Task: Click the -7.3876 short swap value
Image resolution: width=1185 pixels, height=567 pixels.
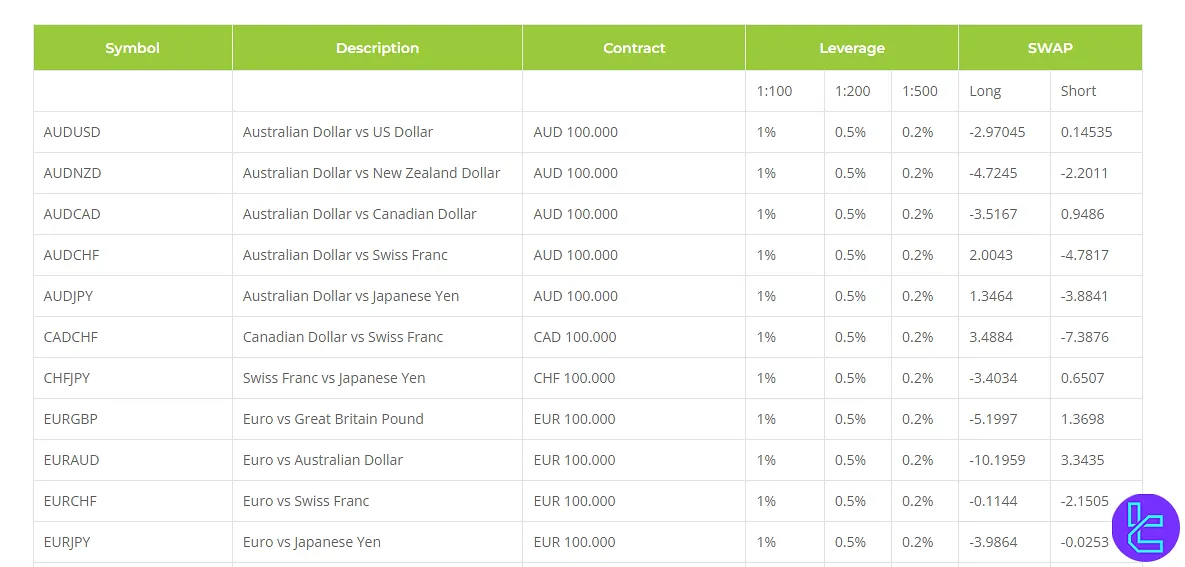Action: tap(1084, 337)
